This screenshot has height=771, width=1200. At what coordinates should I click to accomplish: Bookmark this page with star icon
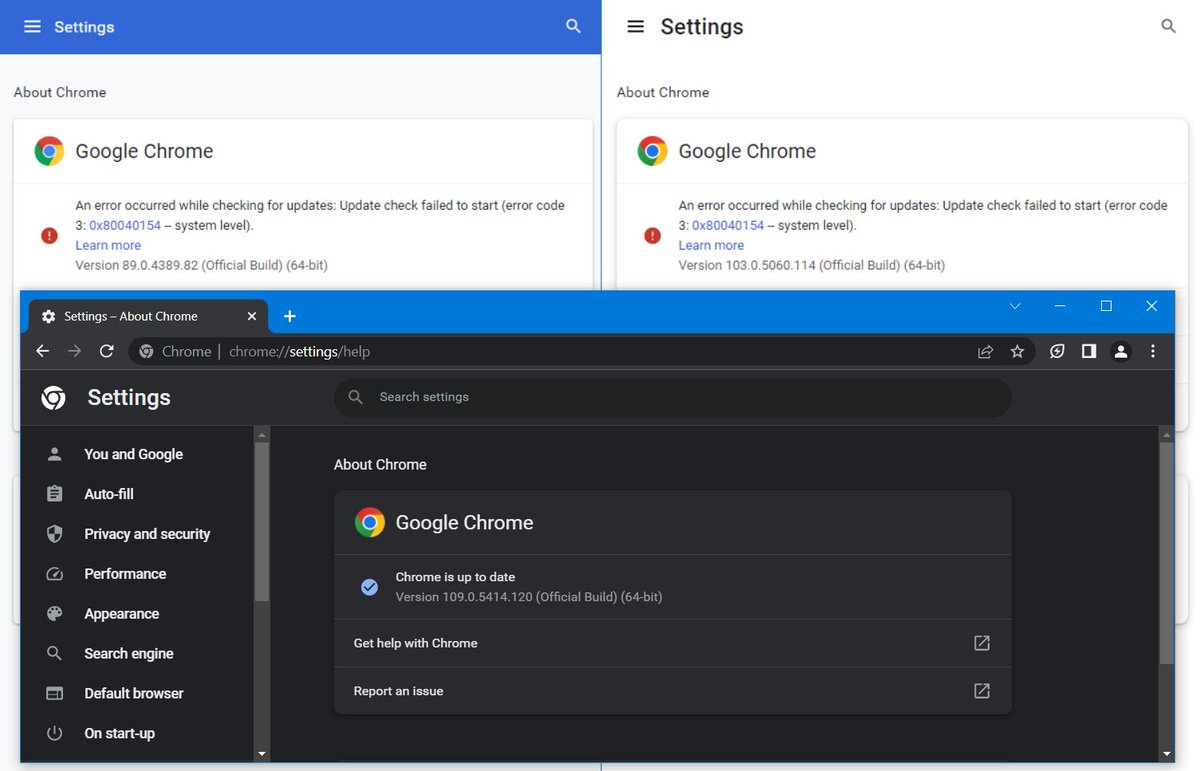pos(1017,351)
